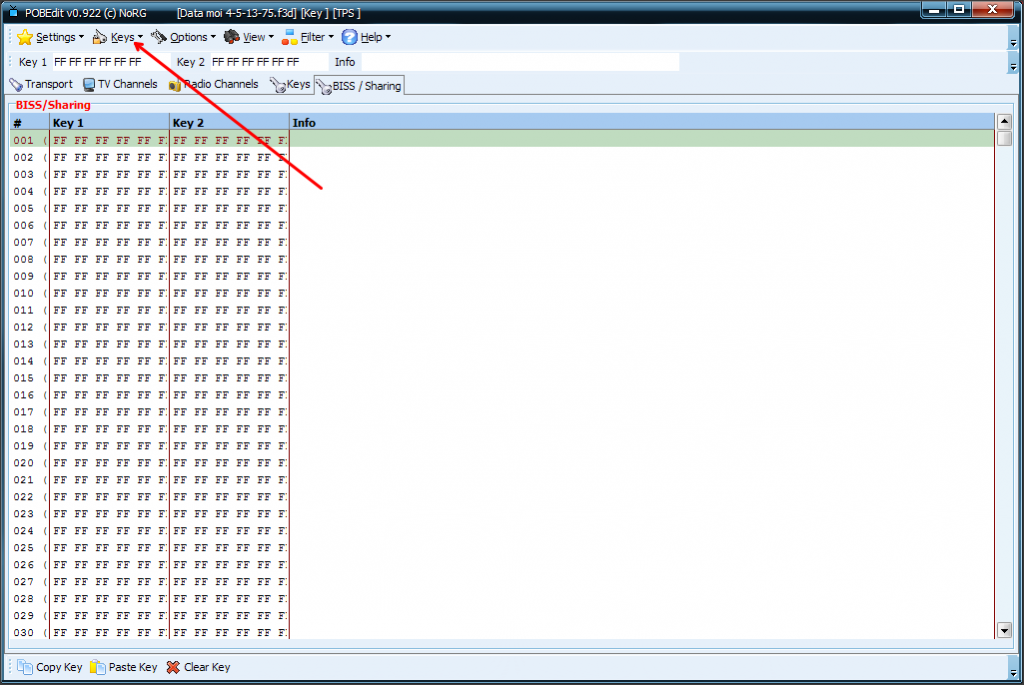This screenshot has width=1024, height=685.
Task: Click the Radio Channels tab icon
Action: (174, 85)
